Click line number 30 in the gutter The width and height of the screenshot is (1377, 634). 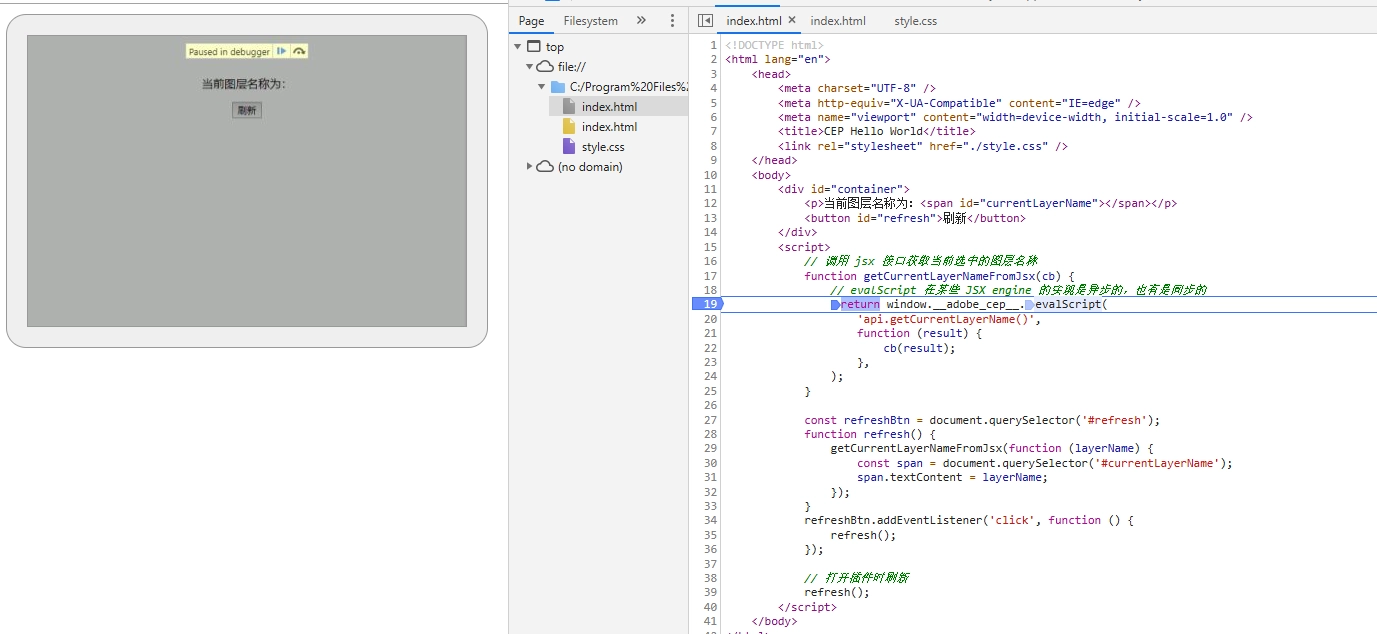(710, 463)
